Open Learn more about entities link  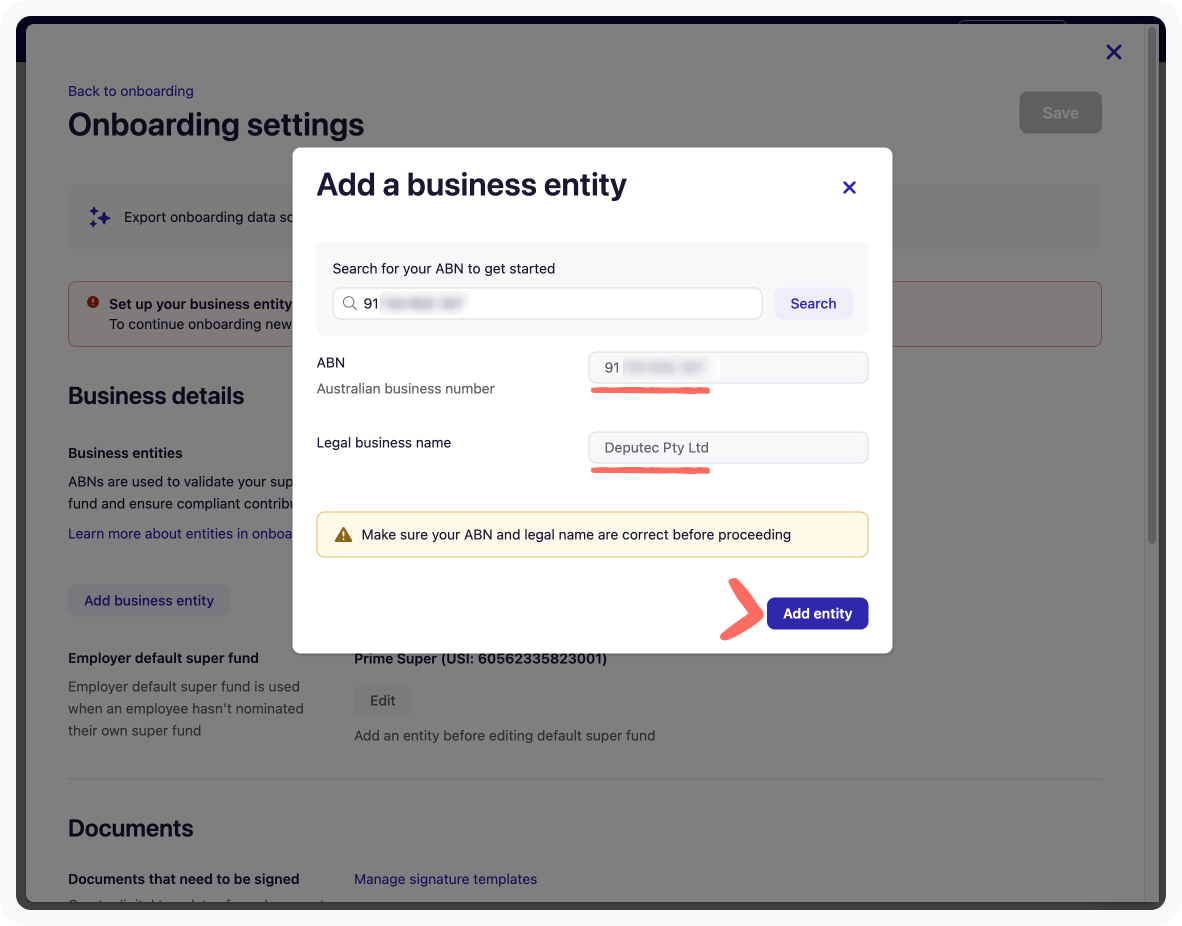(x=180, y=534)
